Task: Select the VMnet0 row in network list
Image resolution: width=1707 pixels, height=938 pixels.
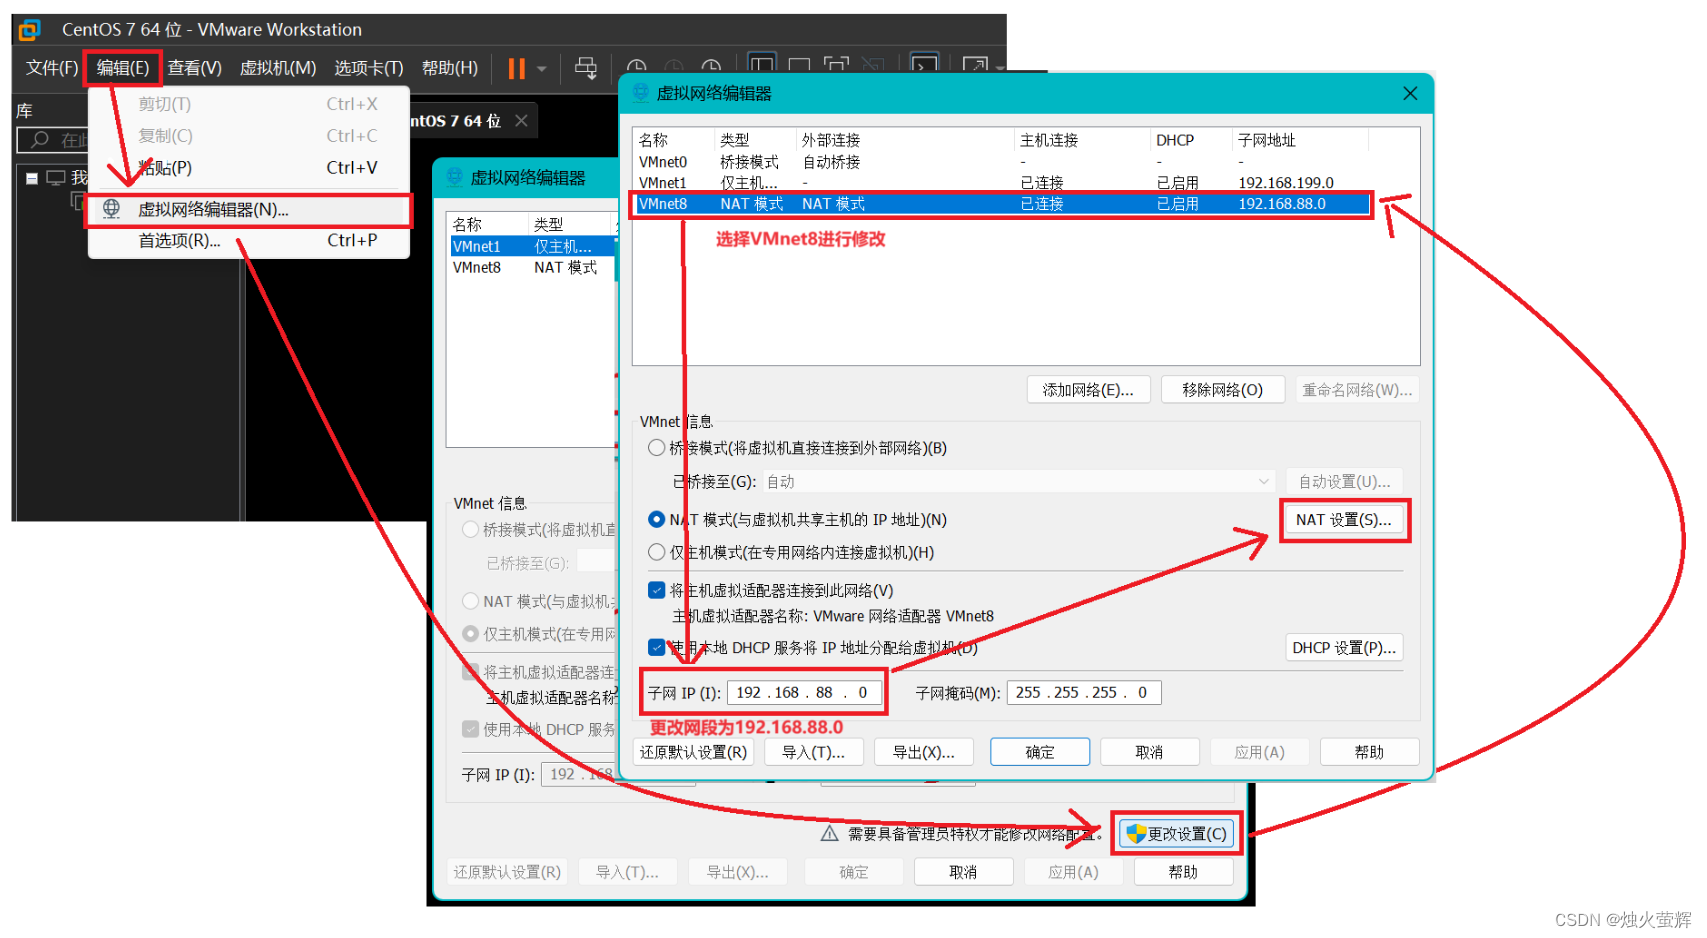Action: click(1002, 162)
